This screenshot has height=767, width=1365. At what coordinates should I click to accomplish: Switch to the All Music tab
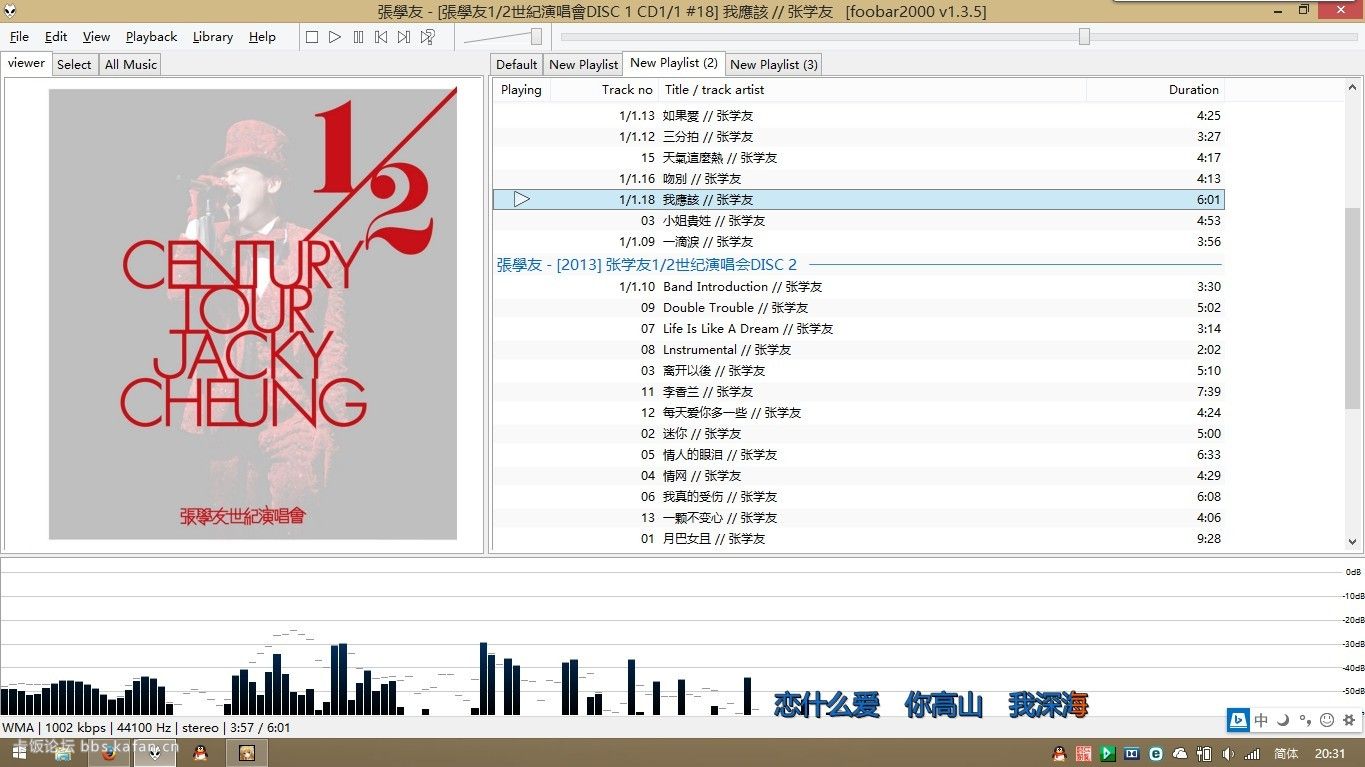point(131,65)
